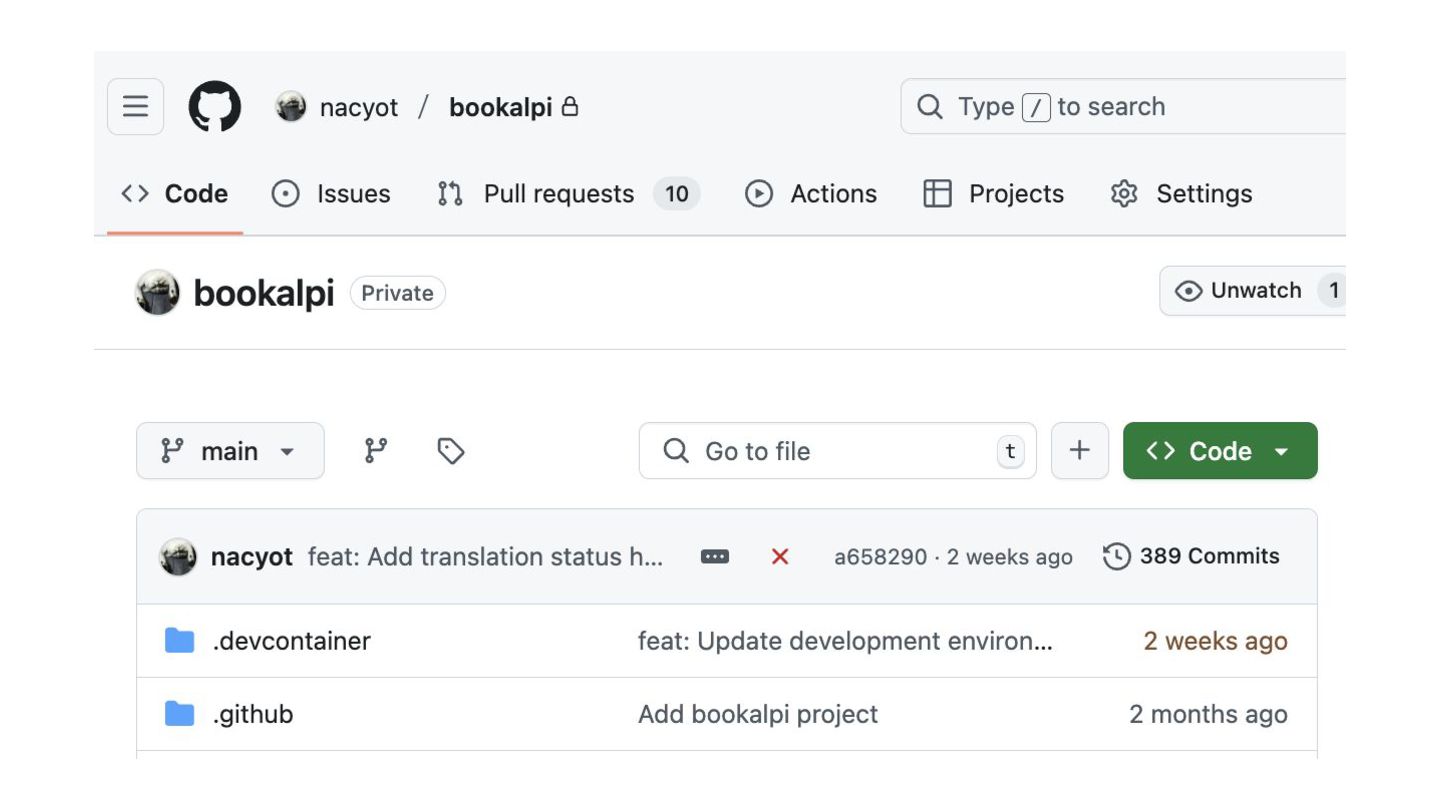Open the main branch dropdown
1440x810 pixels.
click(x=230, y=451)
